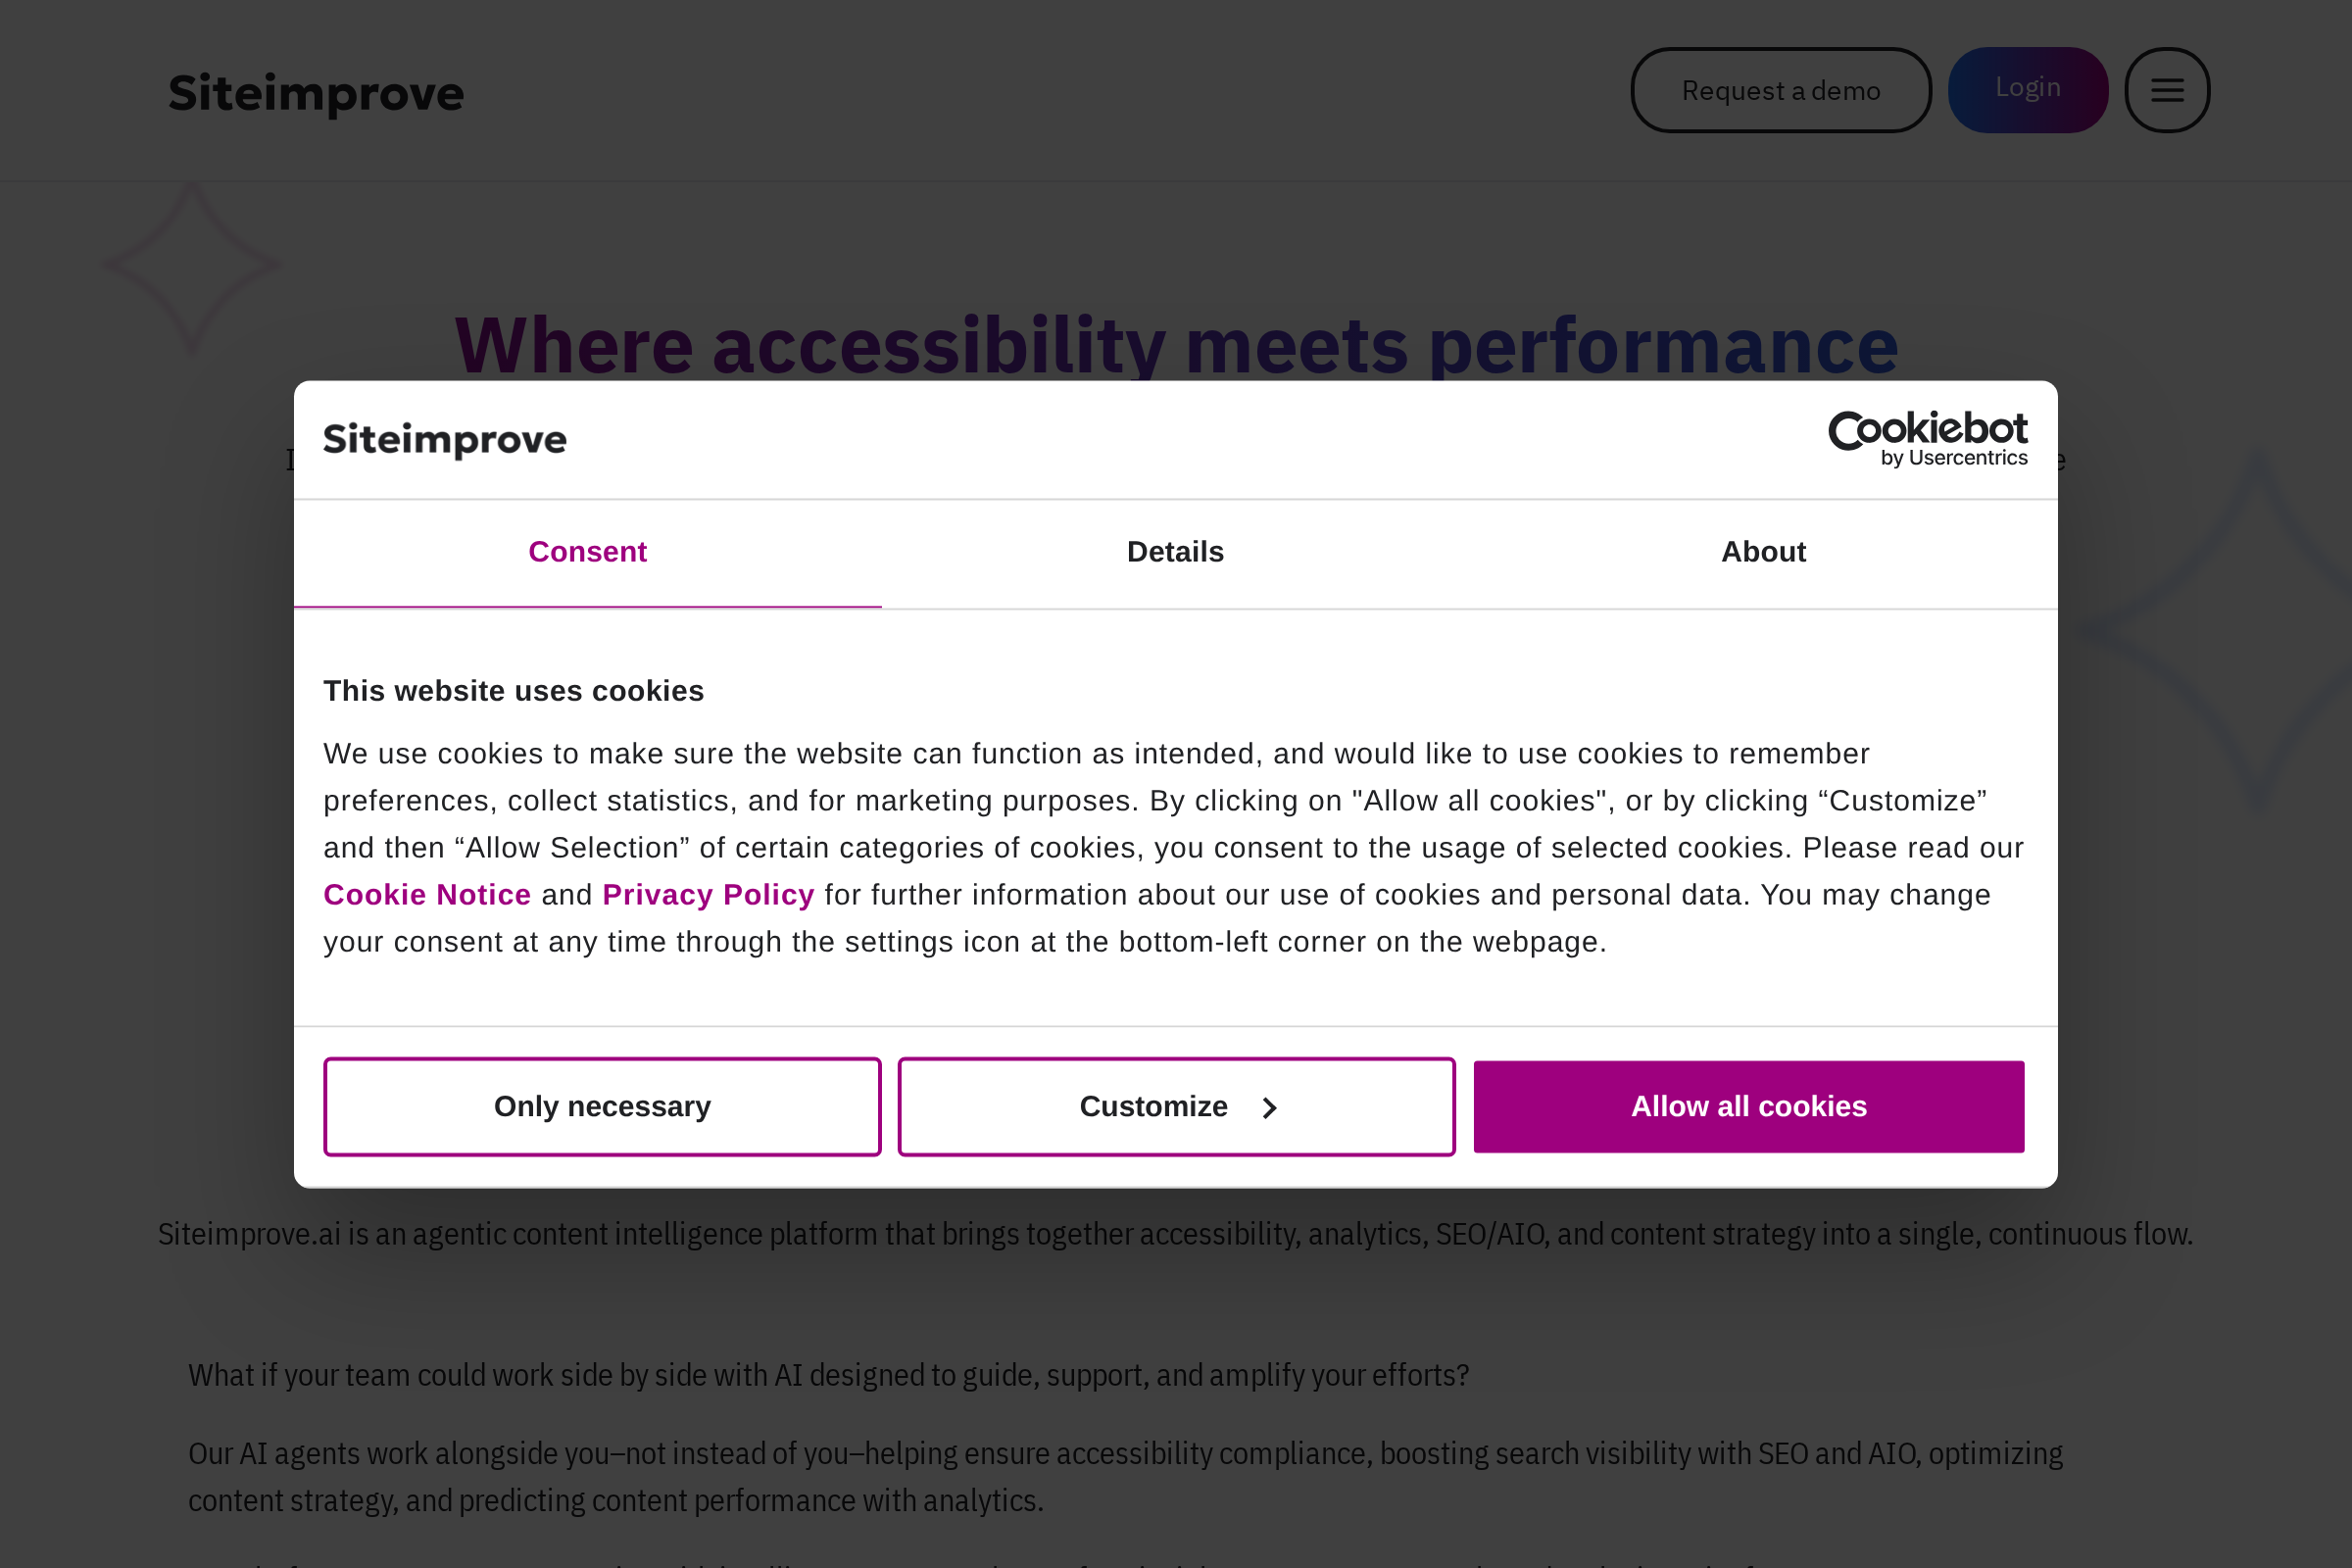Click the Allow all cookies button
Viewport: 2352px width, 1568px height.
pos(1748,1106)
